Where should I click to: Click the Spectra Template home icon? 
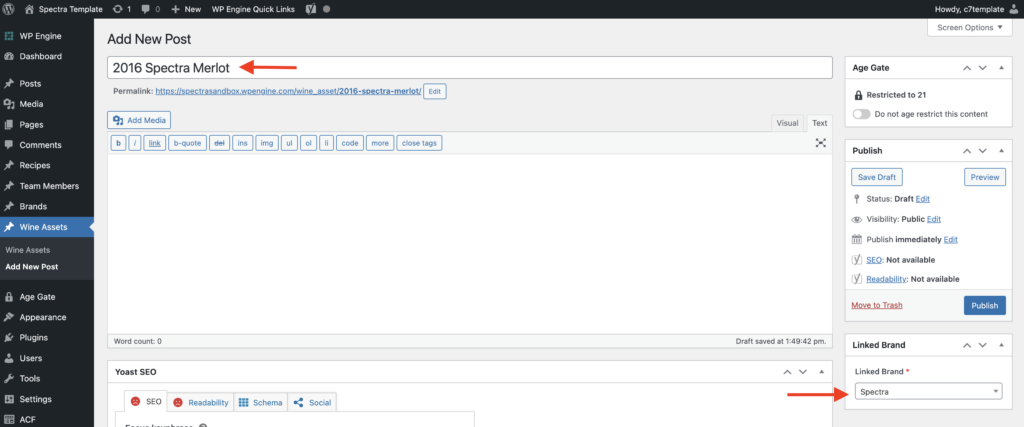[x=29, y=9]
